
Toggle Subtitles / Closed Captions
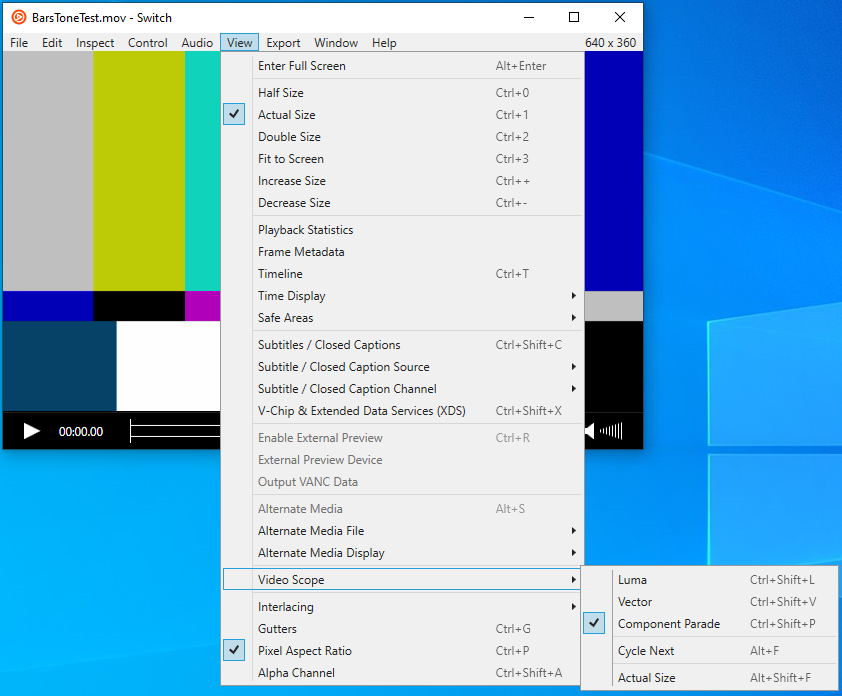[402, 345]
